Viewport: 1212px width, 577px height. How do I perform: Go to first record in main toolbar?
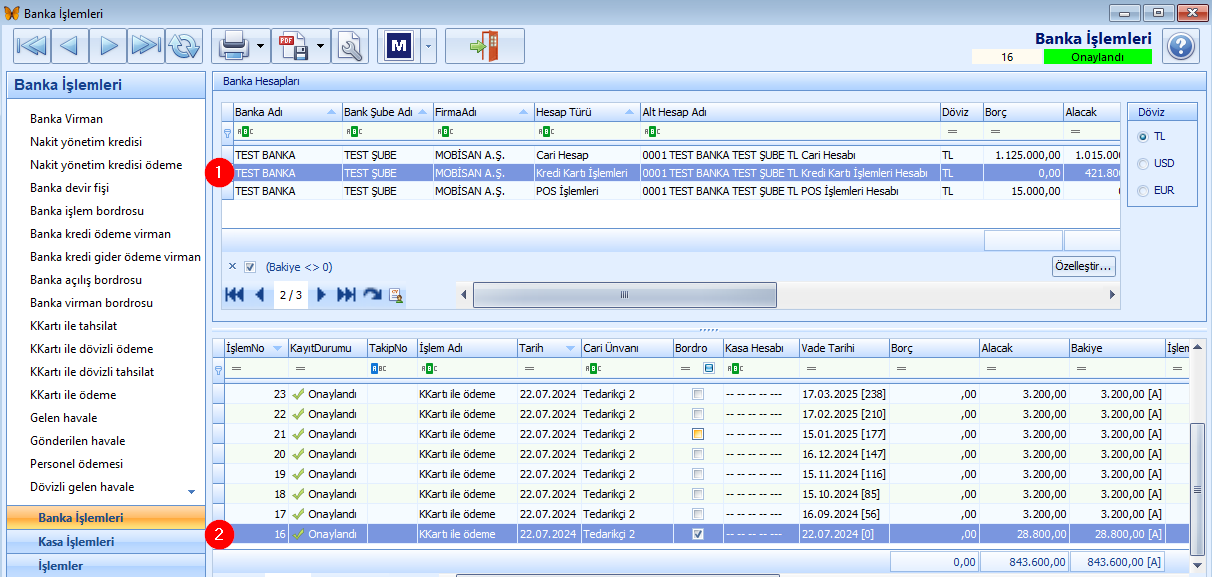click(x=32, y=46)
